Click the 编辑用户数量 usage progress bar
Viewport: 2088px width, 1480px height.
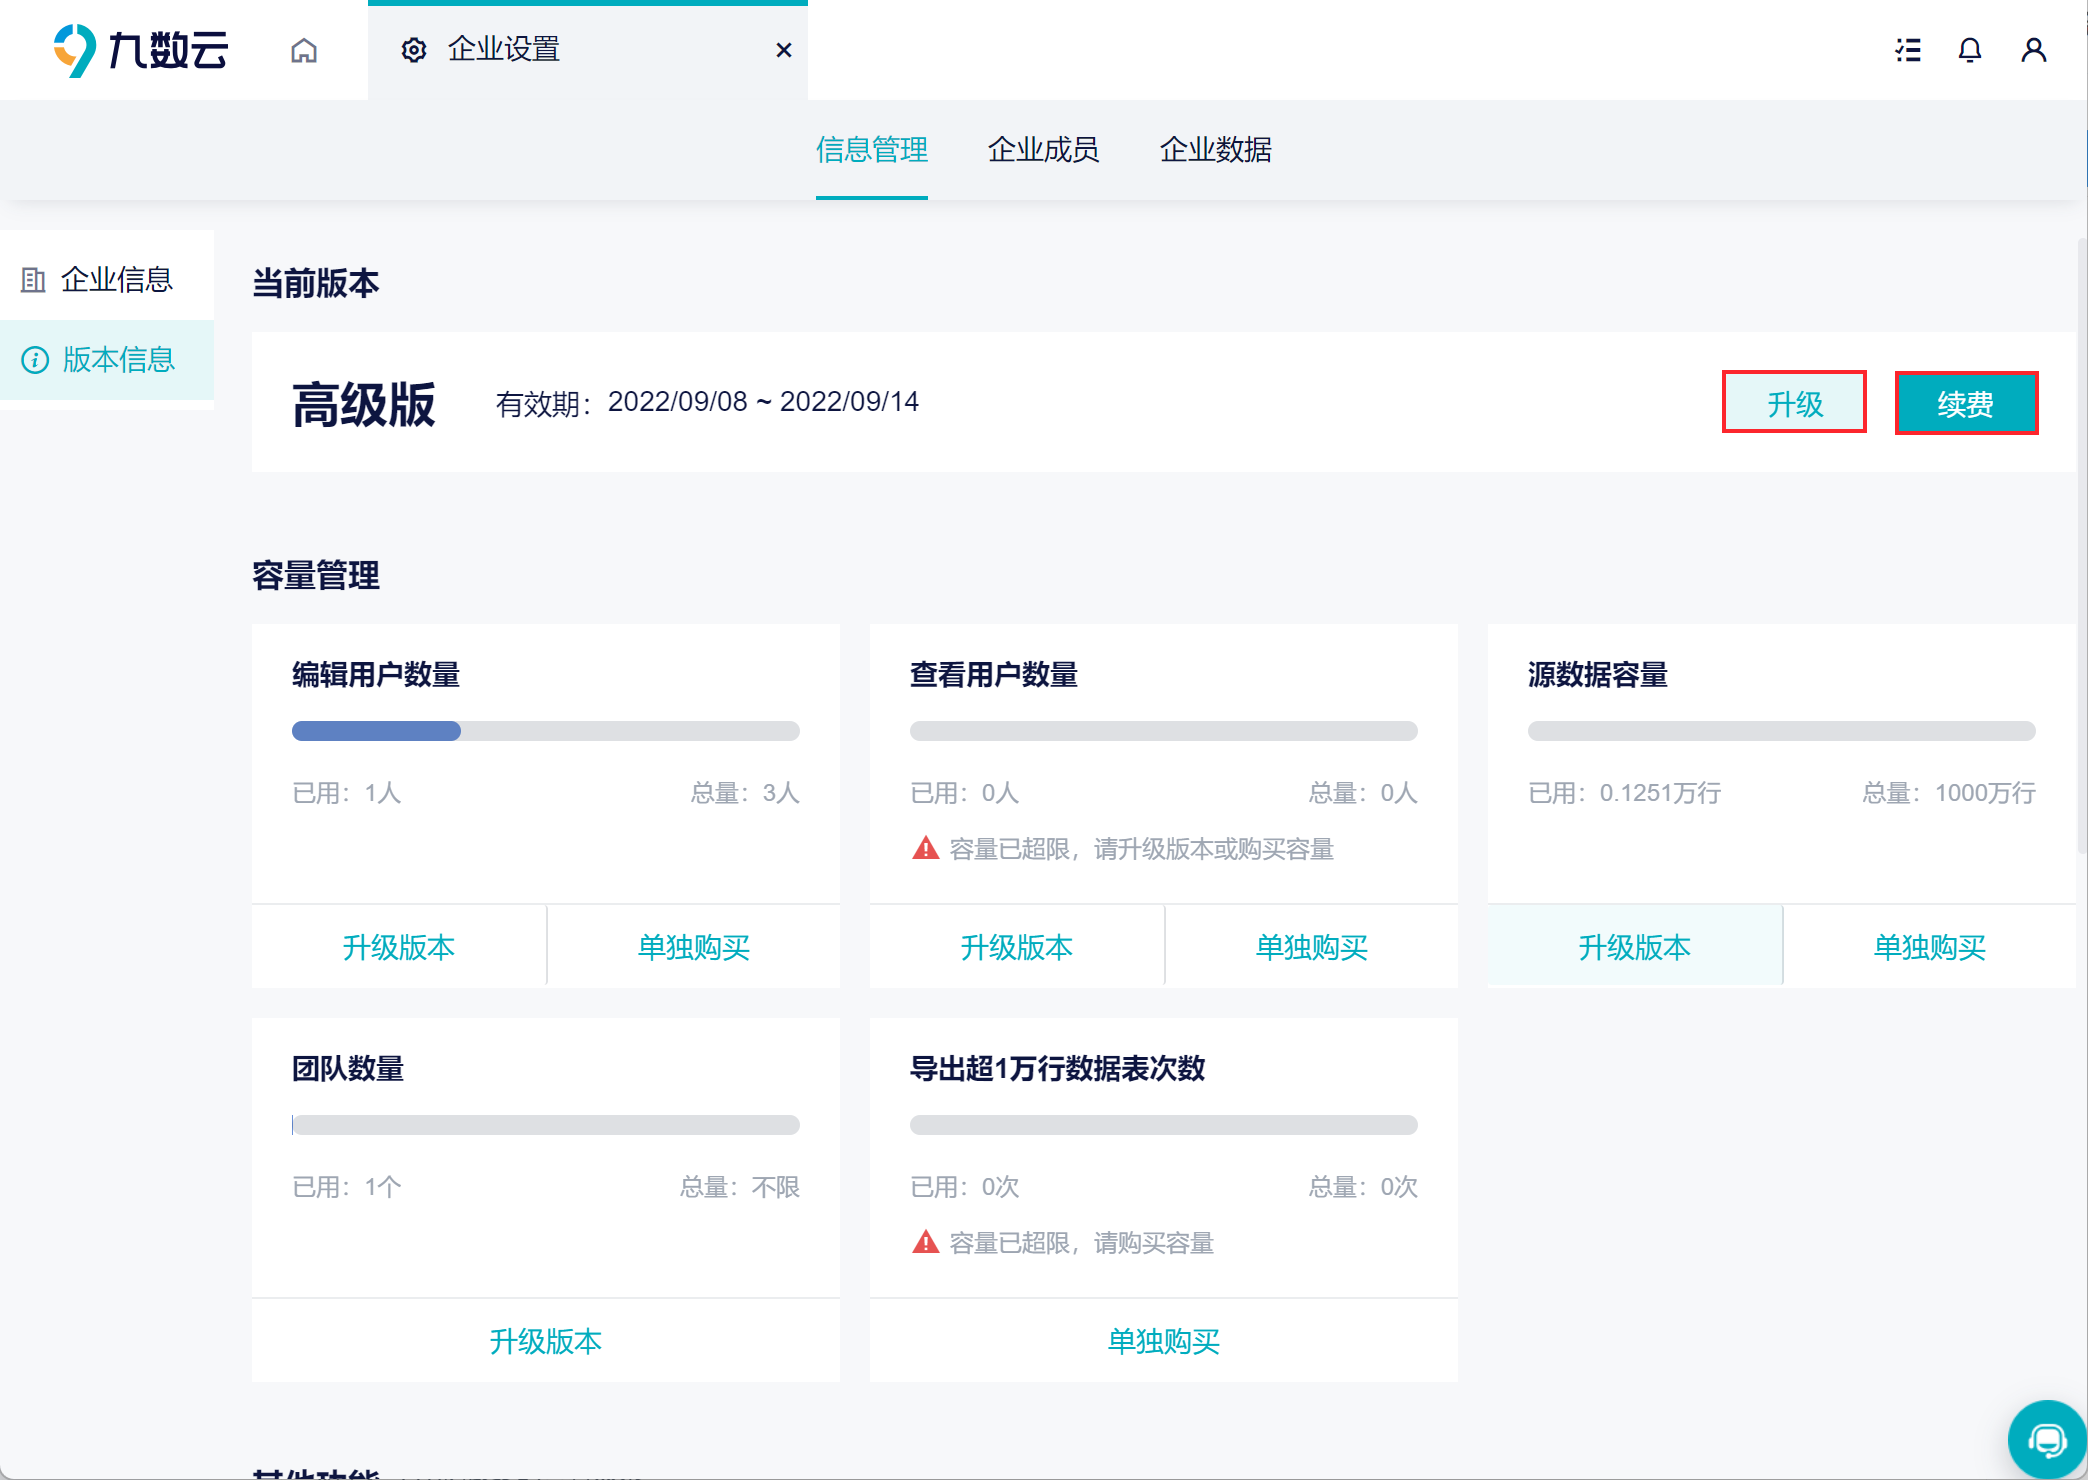545,731
